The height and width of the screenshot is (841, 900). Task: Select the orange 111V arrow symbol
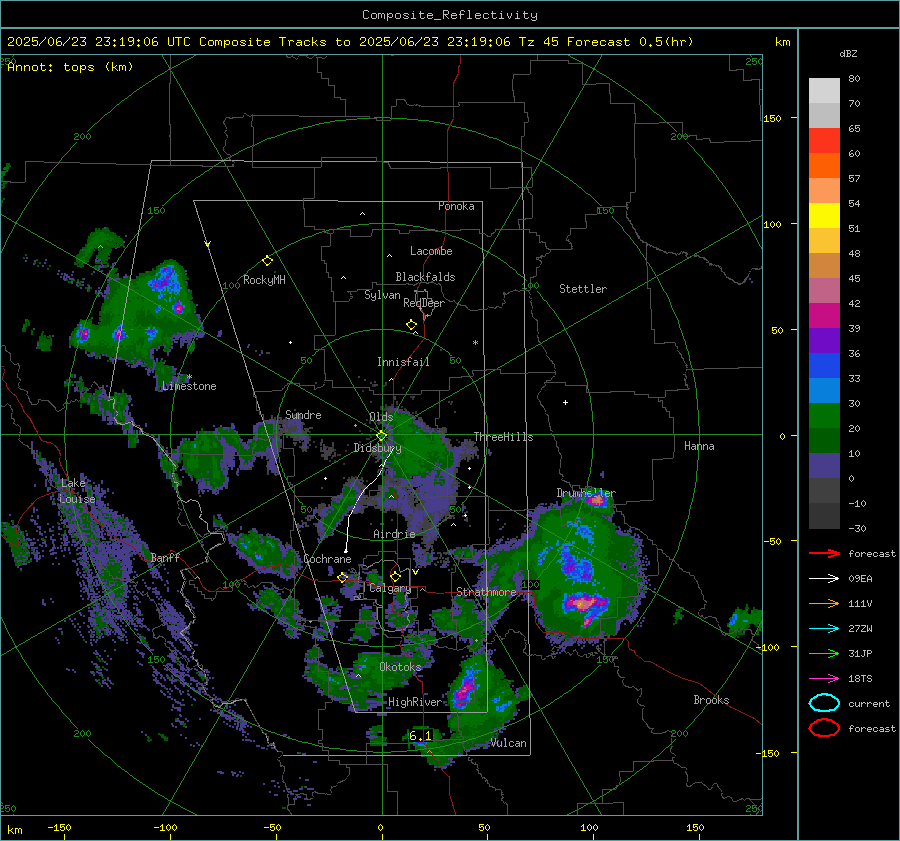click(x=824, y=603)
